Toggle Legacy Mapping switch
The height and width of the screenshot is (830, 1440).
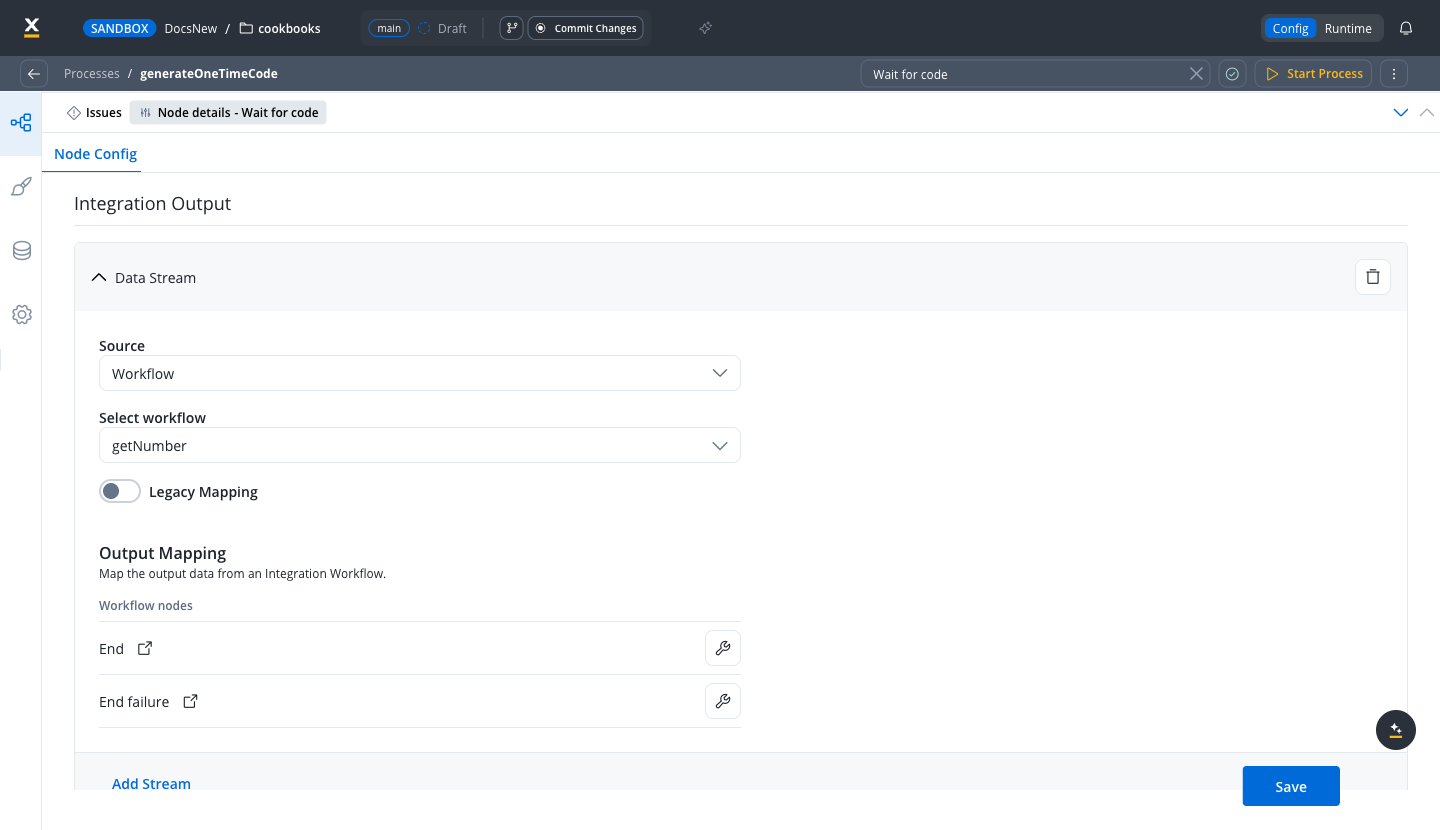pos(120,491)
